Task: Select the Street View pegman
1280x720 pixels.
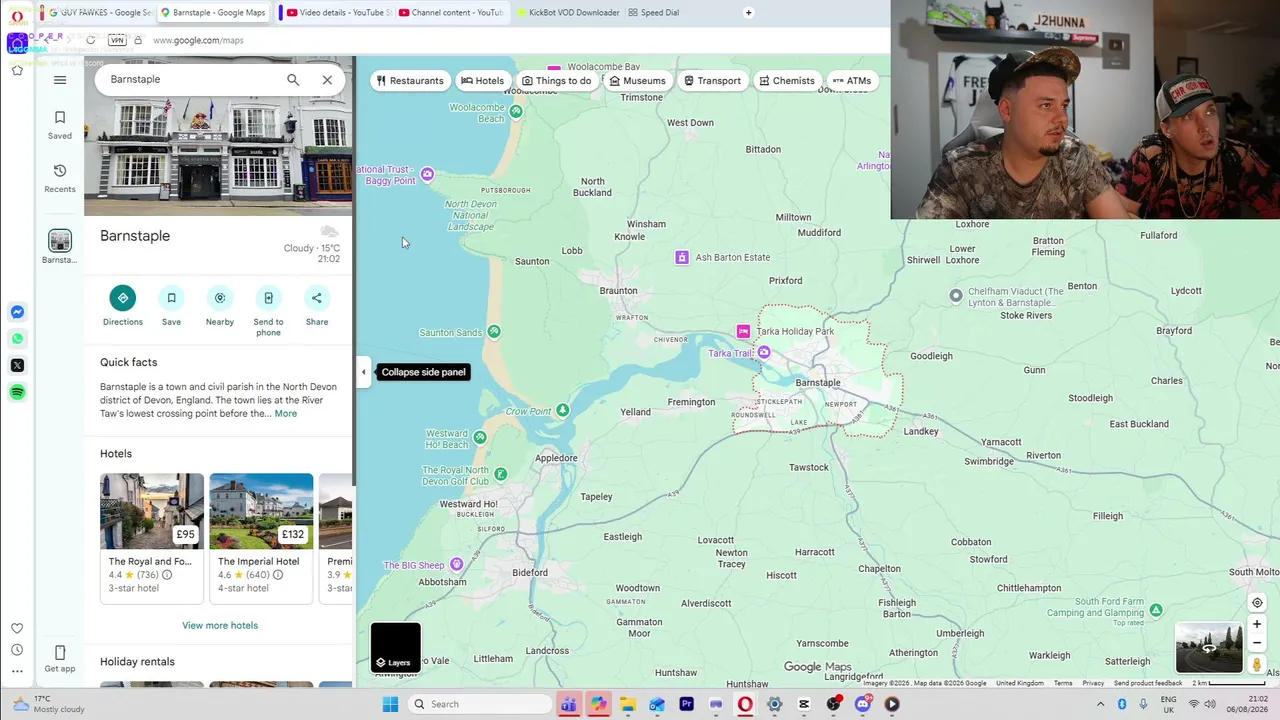Action: pos(1257,664)
